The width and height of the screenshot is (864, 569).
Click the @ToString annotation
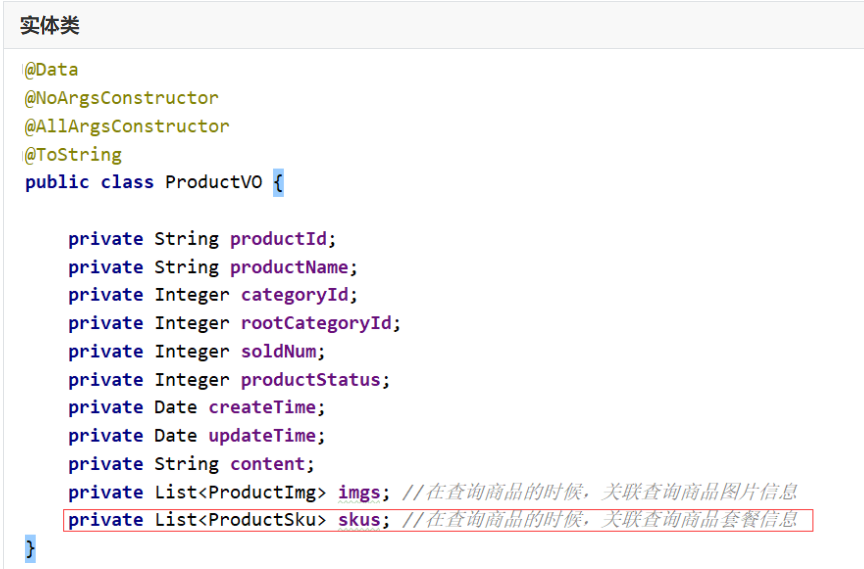coord(73,155)
